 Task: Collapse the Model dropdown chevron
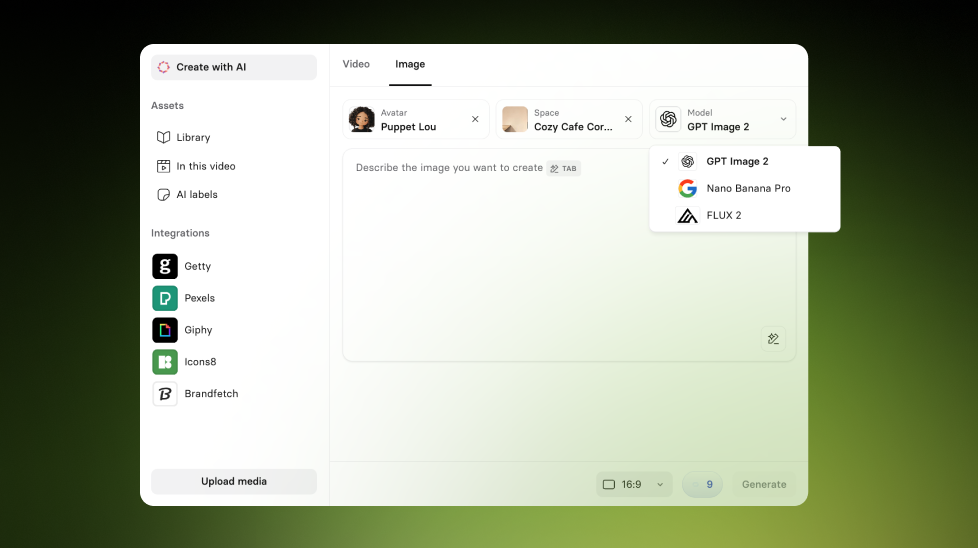[x=783, y=119]
